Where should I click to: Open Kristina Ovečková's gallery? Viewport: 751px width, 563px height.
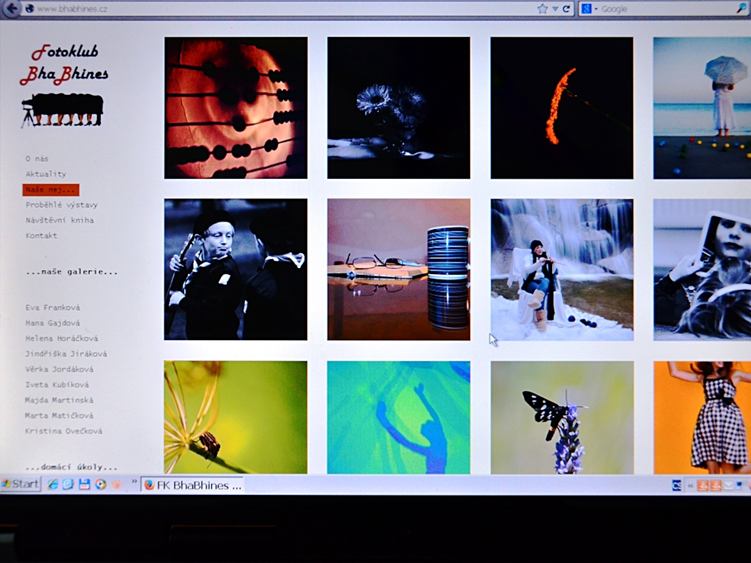[64, 431]
